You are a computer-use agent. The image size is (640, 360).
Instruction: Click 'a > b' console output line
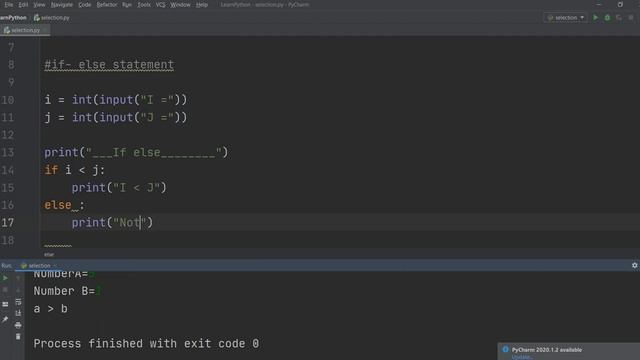(x=51, y=309)
